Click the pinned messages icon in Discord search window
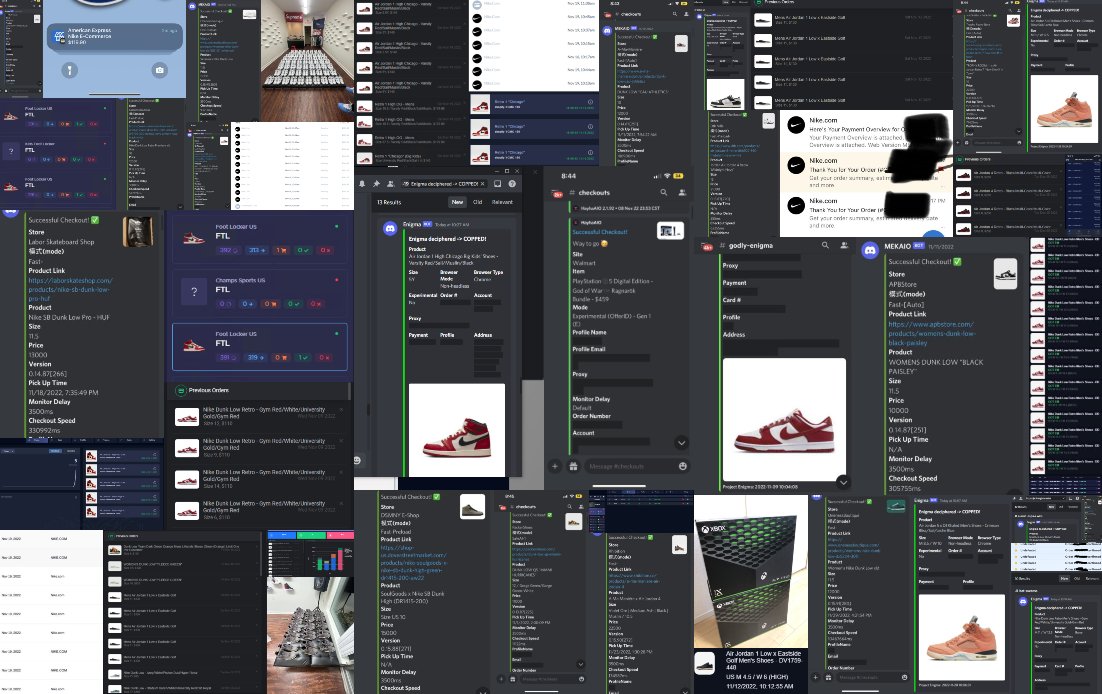 377,184
